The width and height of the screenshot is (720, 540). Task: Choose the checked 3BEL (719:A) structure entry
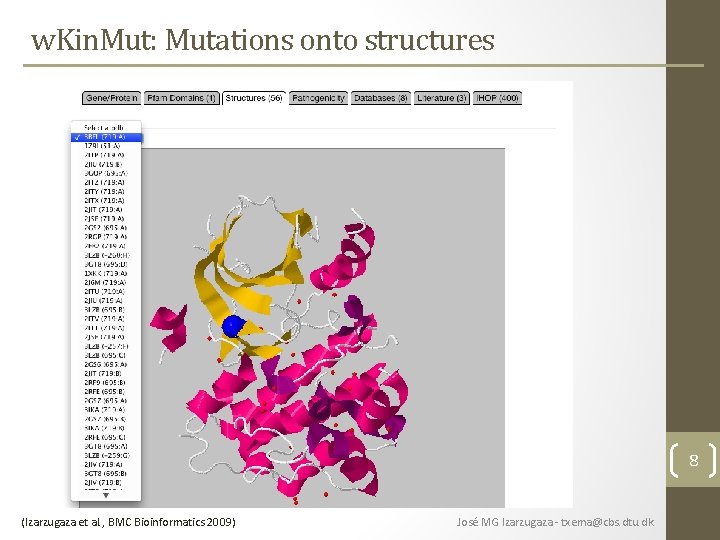[107, 137]
